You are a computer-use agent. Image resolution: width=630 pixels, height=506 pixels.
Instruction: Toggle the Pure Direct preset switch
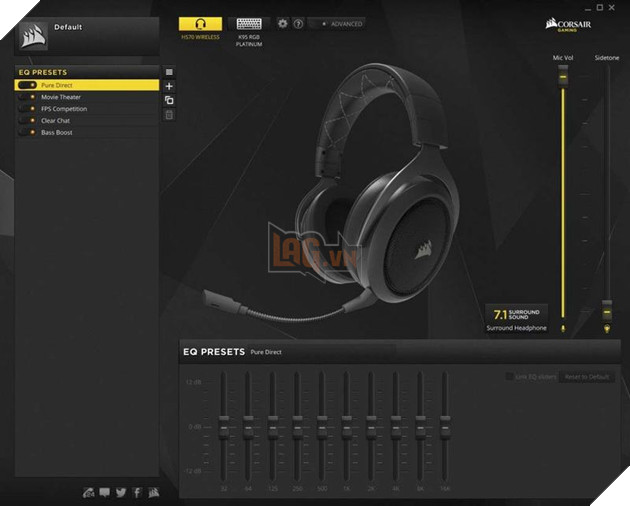28,85
